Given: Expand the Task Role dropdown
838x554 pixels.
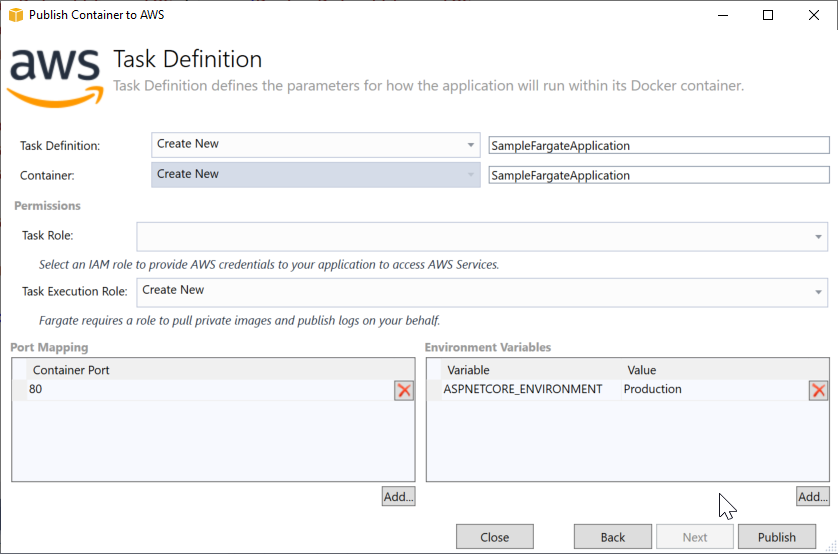Looking at the screenshot, I should tap(482, 237).
